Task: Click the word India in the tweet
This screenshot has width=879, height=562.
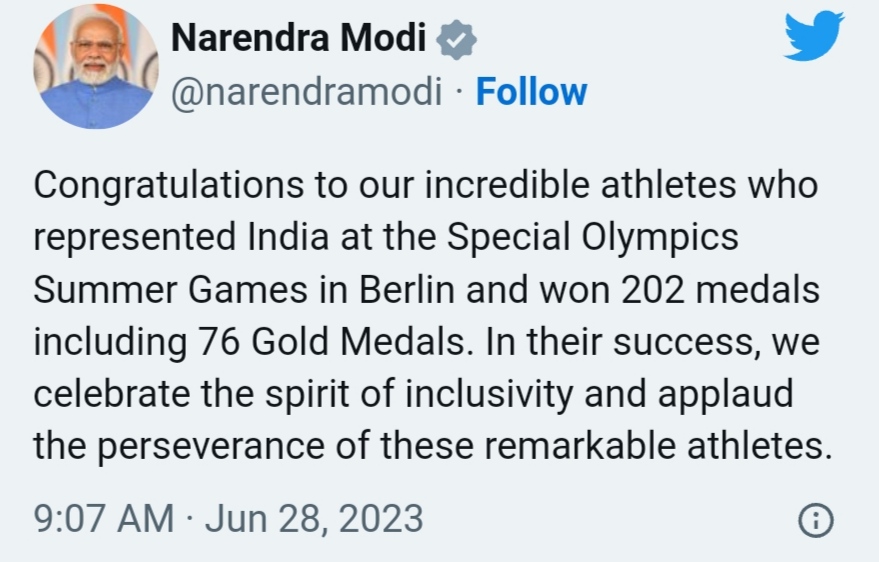Action: [x=288, y=236]
